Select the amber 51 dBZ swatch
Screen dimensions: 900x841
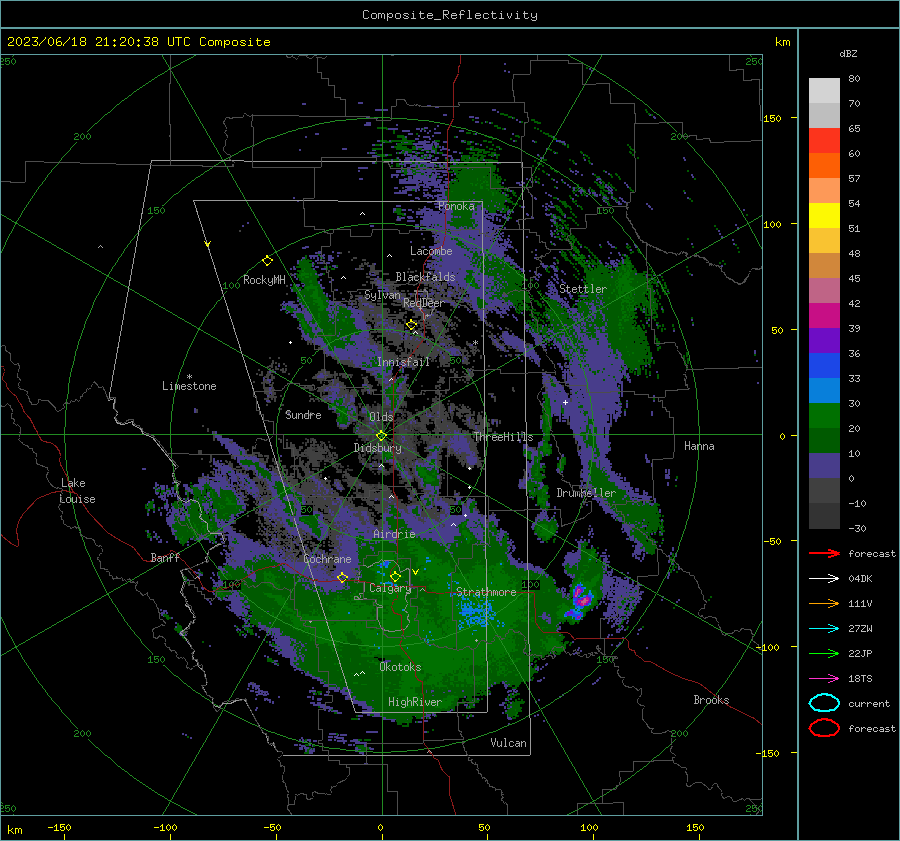824,241
